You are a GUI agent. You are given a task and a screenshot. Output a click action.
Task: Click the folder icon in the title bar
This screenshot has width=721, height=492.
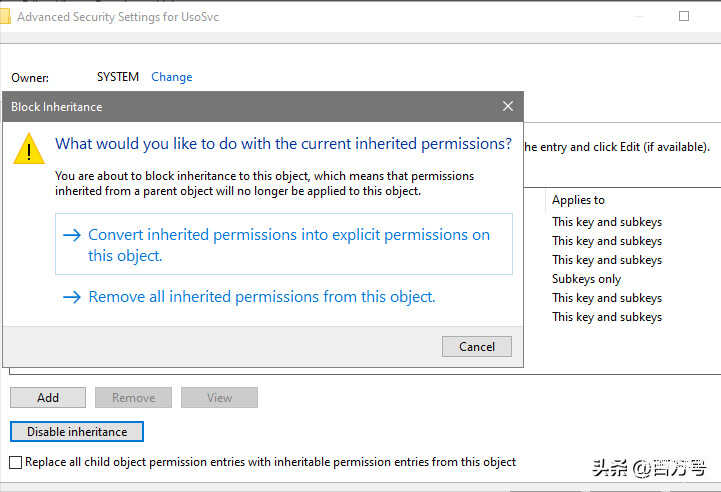click(x=4, y=17)
